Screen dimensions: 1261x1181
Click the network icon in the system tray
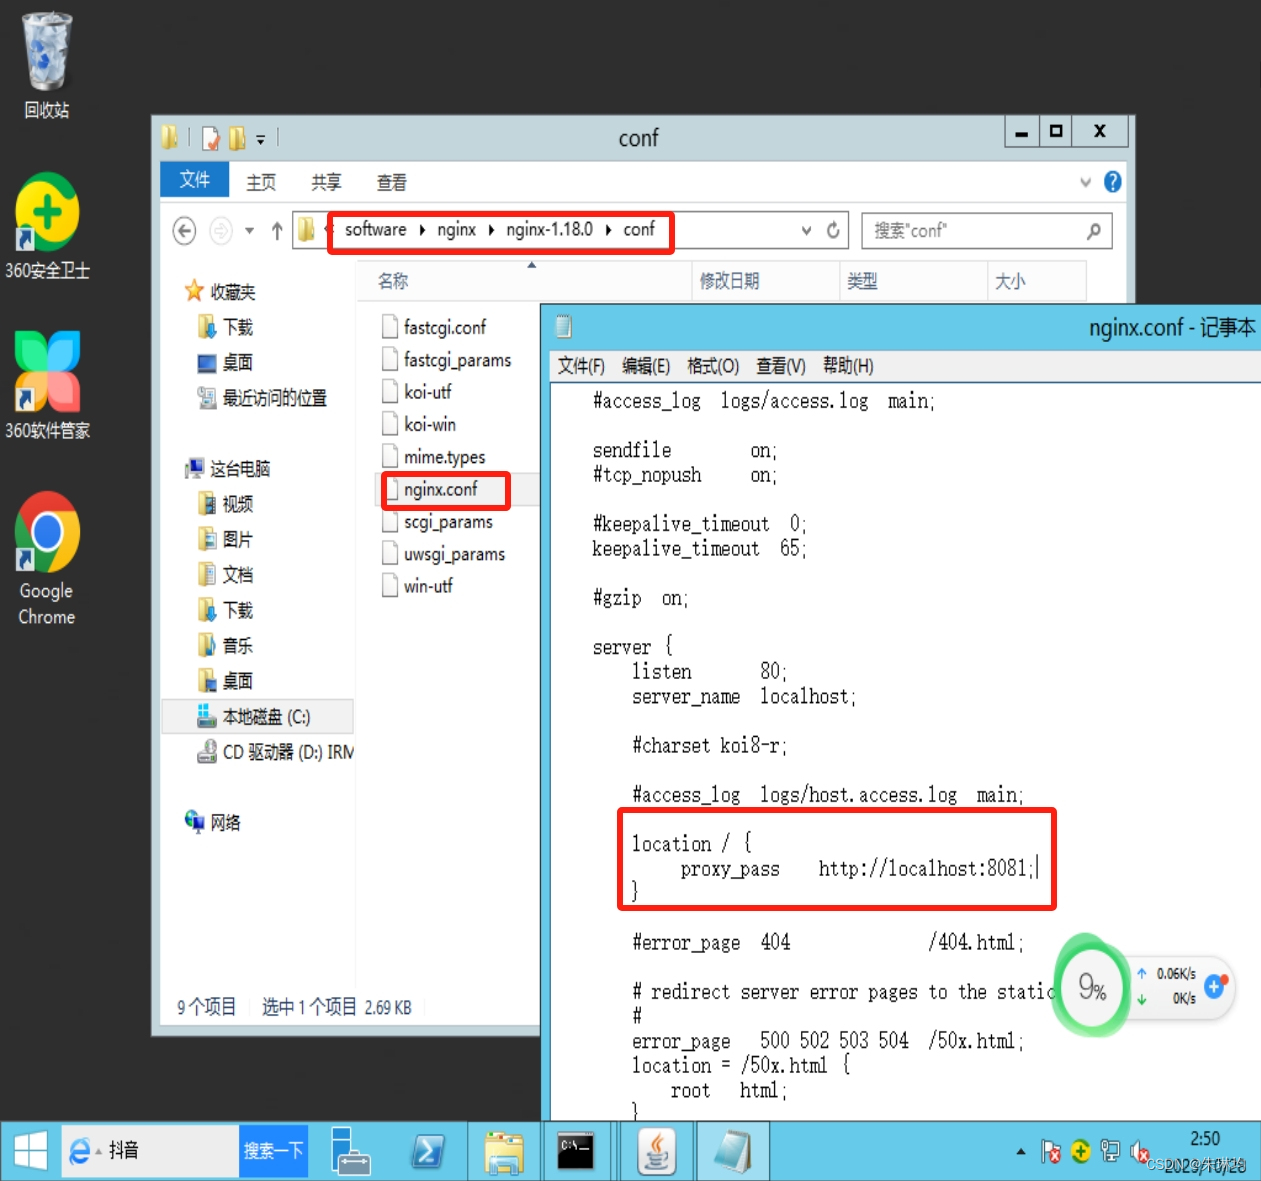(1110, 1151)
